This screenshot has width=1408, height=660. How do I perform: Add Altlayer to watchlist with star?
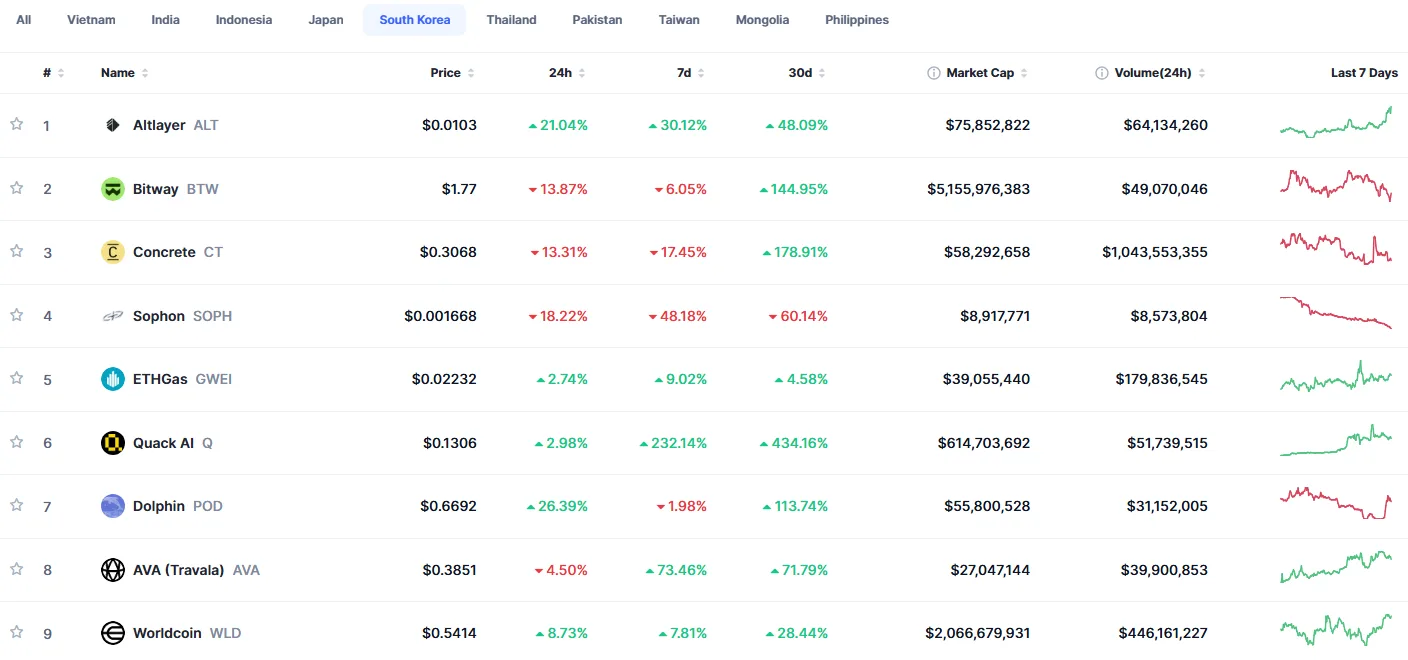[16, 124]
